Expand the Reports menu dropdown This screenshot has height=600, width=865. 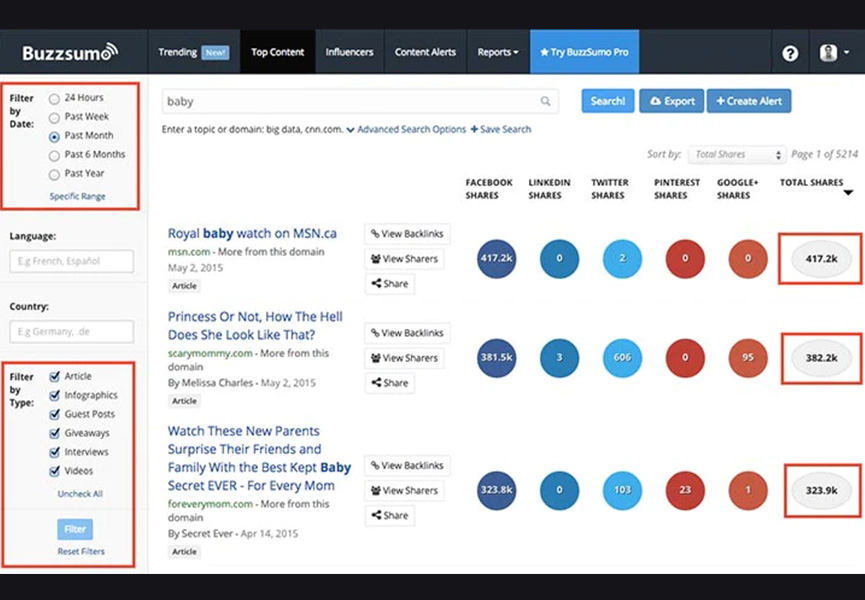point(497,52)
